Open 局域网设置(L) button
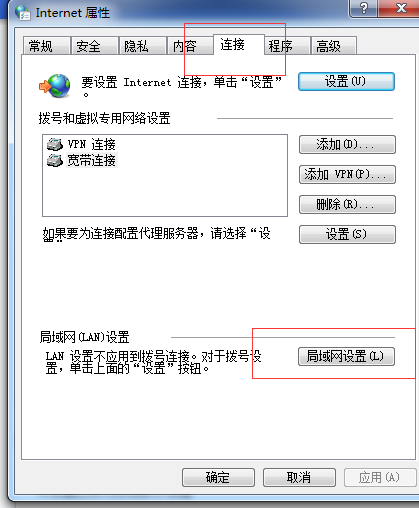Image resolution: width=419 pixels, height=508 pixels. (346, 357)
